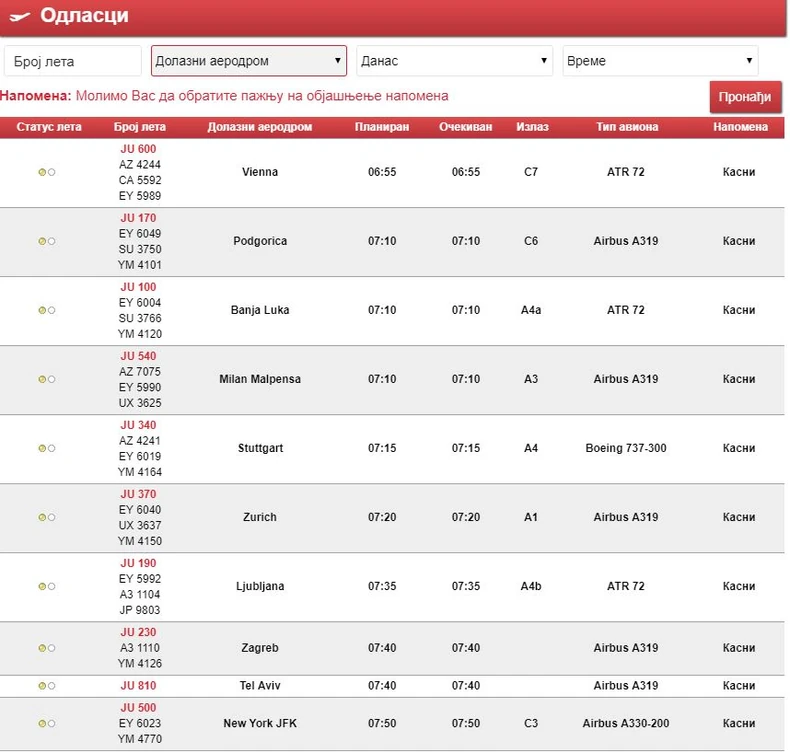The width and height of the screenshot is (790, 753).
Task: Click the Напомена column header
Action: (x=740, y=127)
